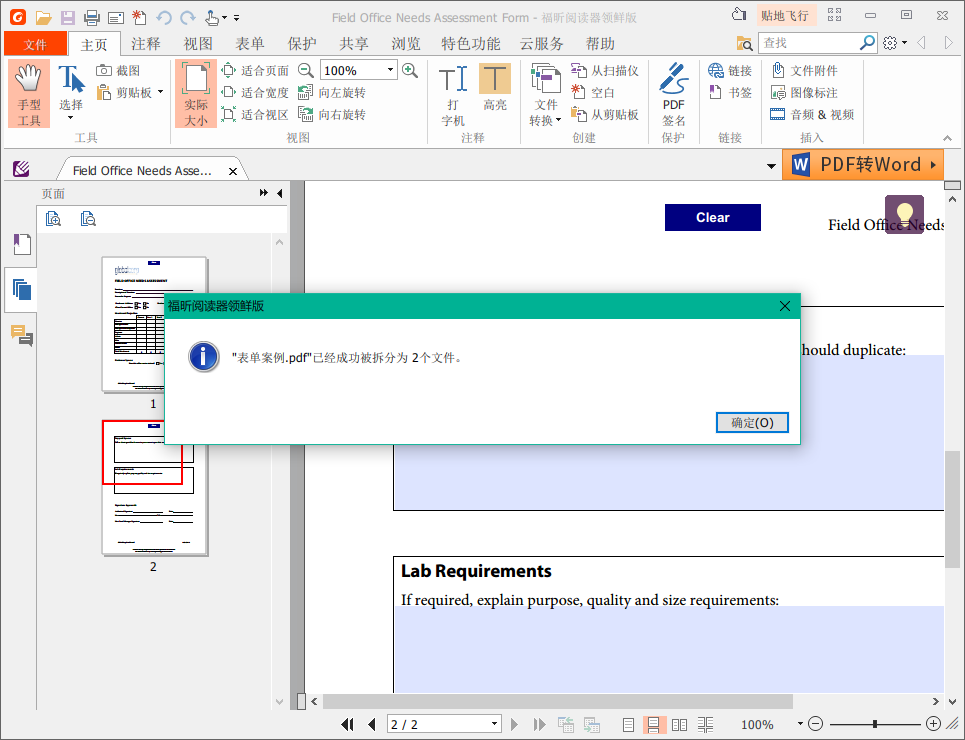
Task: Insert a 链接 (Link) with the link icon
Action: pos(730,70)
